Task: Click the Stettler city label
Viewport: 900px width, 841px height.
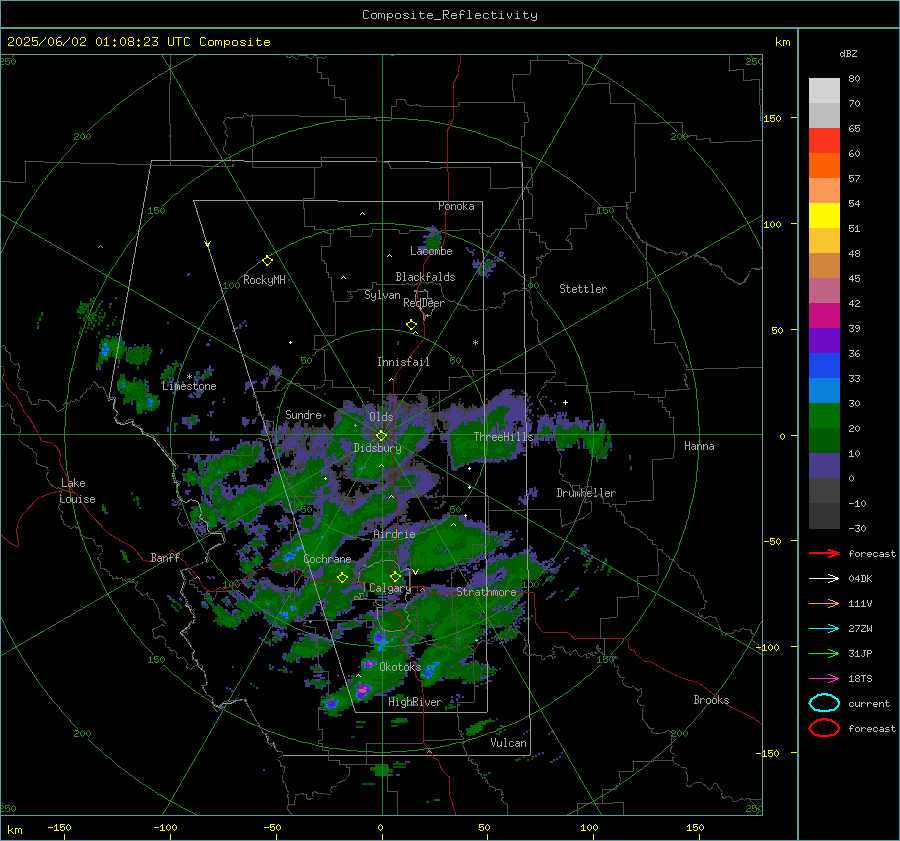Action: tap(583, 289)
